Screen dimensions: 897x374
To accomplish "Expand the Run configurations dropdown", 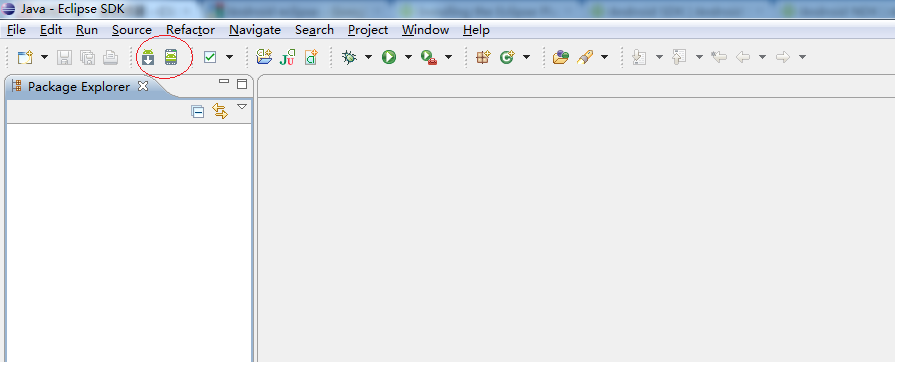I will tap(408, 57).
